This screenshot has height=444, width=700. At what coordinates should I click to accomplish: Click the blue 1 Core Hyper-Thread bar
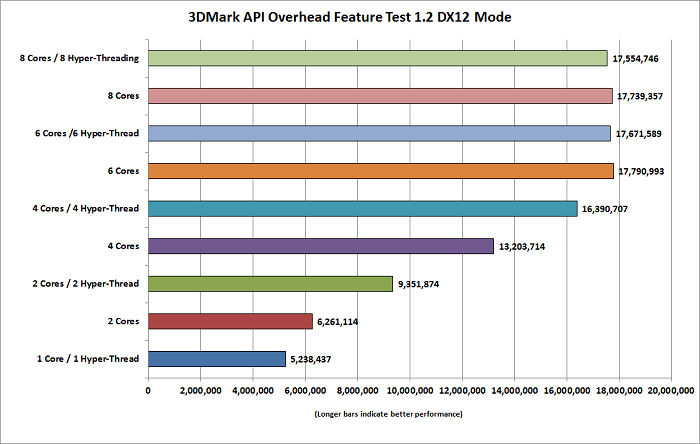[x=217, y=359]
